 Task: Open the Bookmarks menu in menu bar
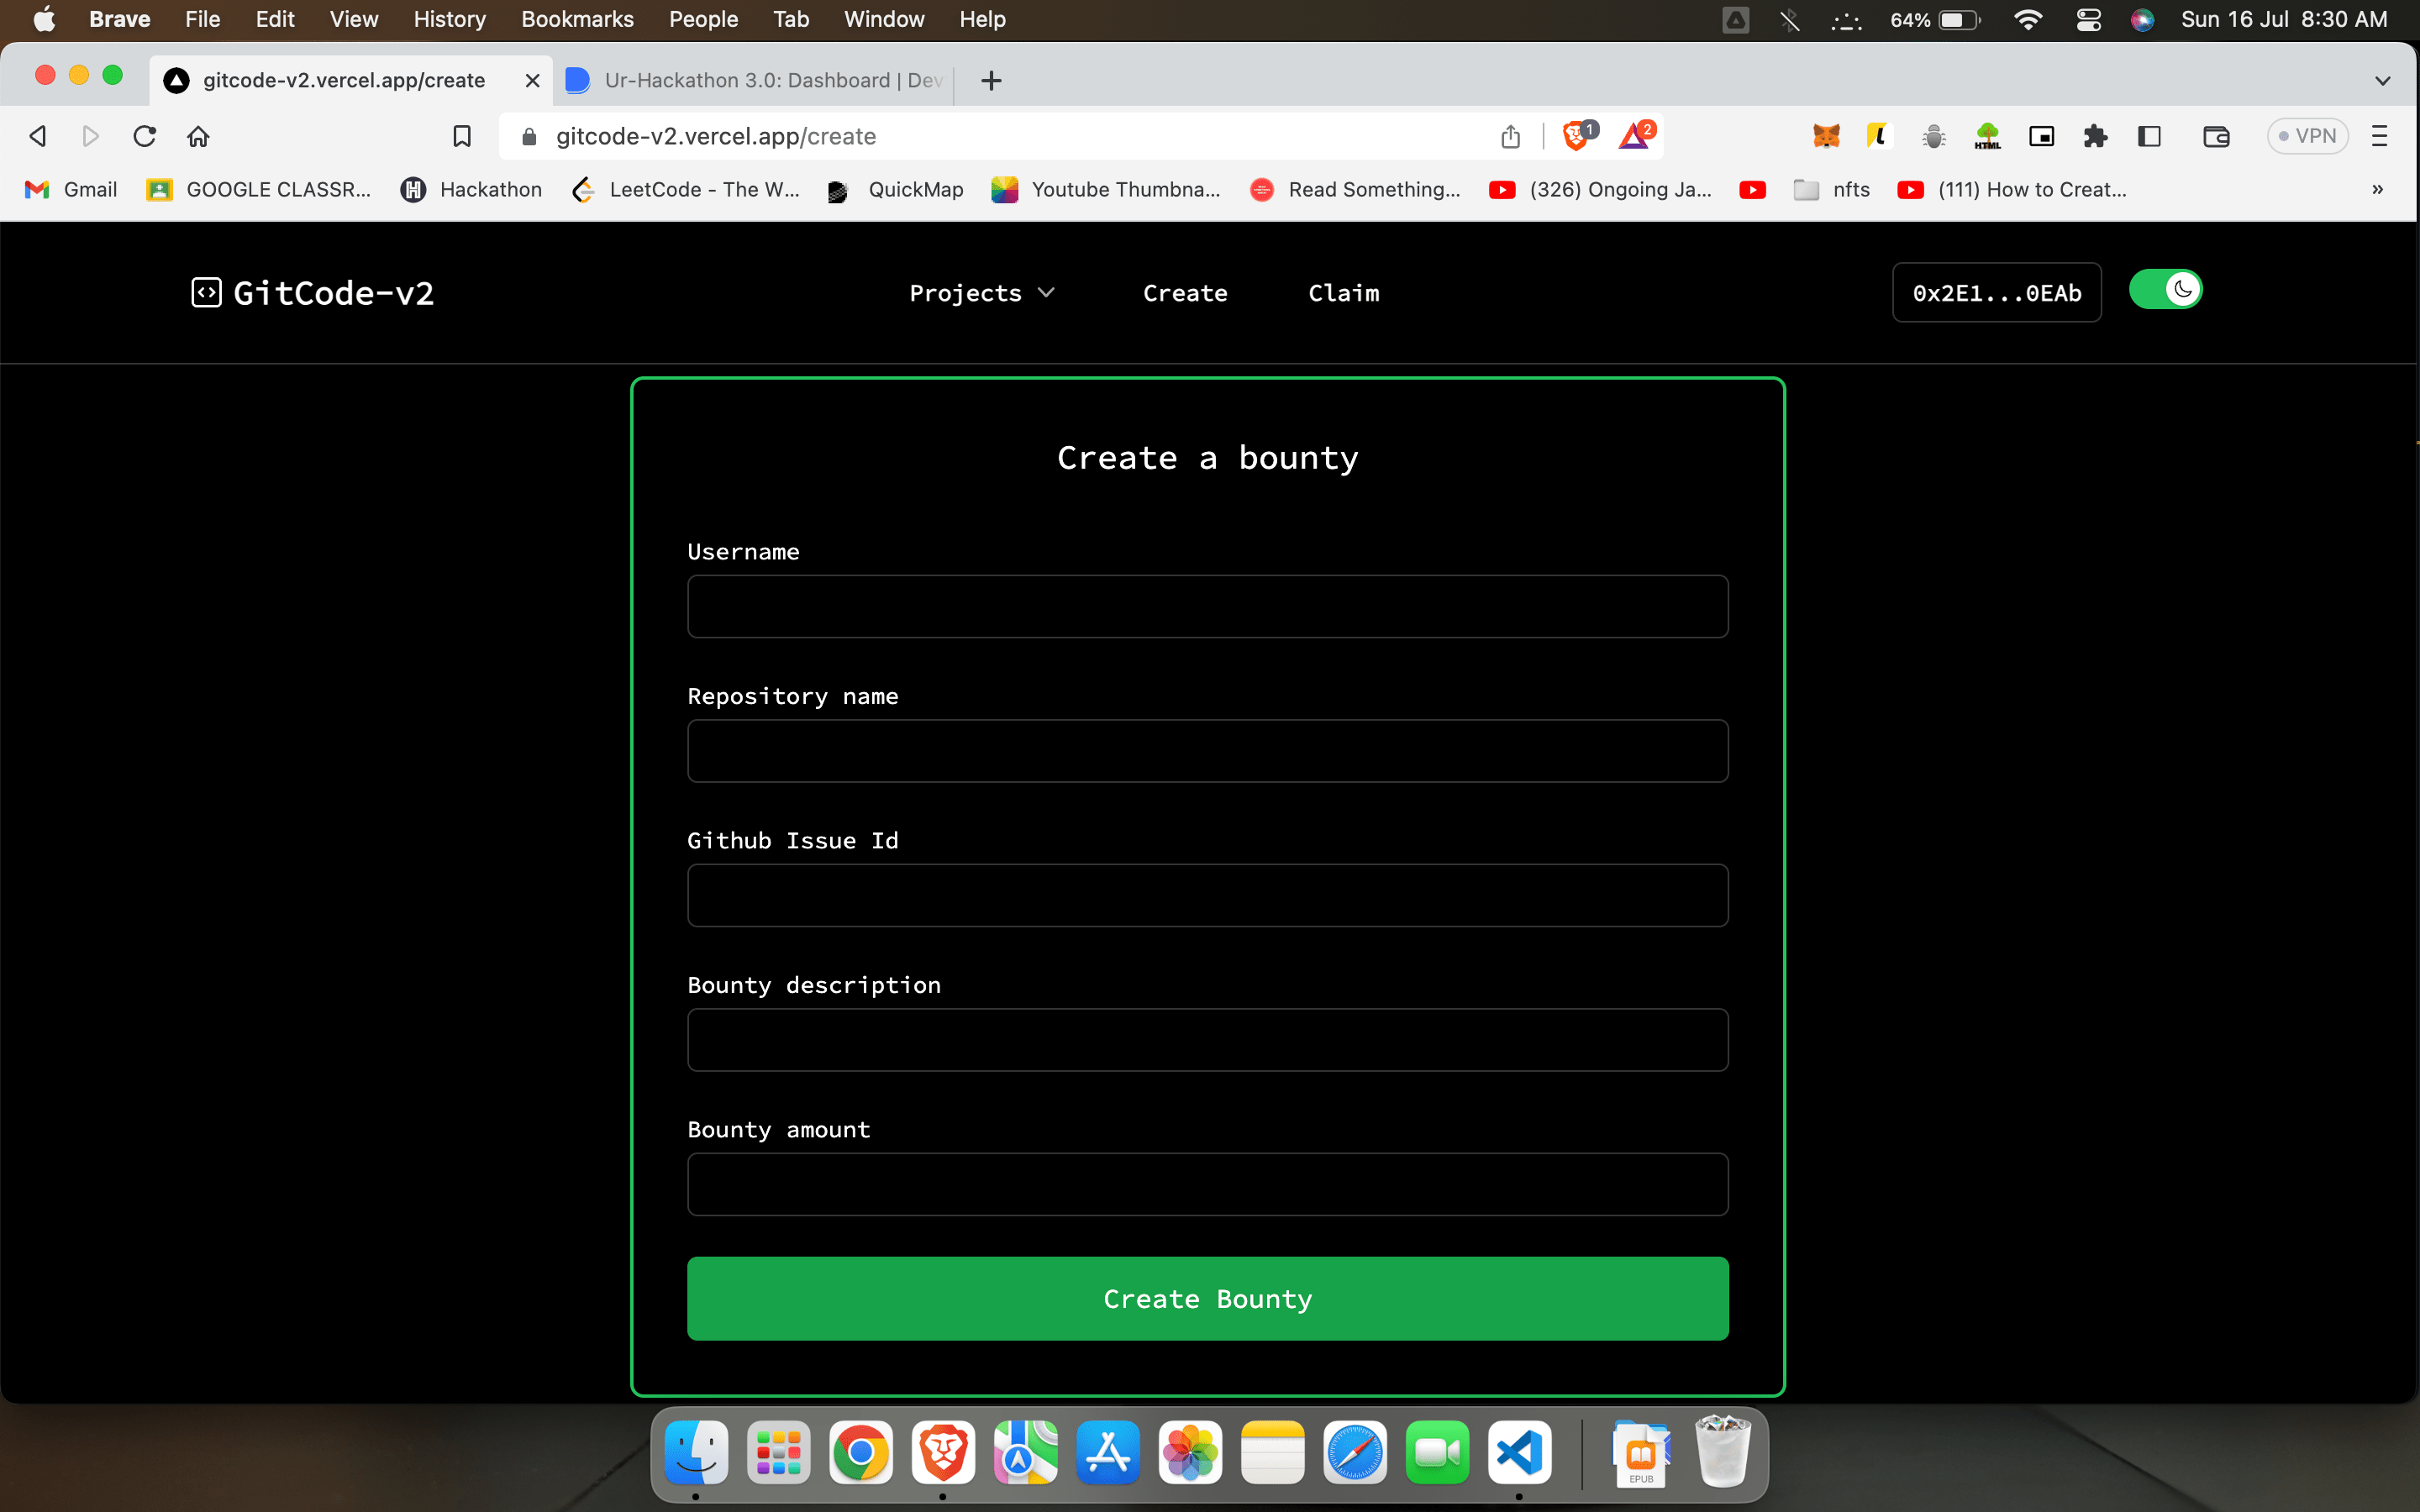coord(577,19)
